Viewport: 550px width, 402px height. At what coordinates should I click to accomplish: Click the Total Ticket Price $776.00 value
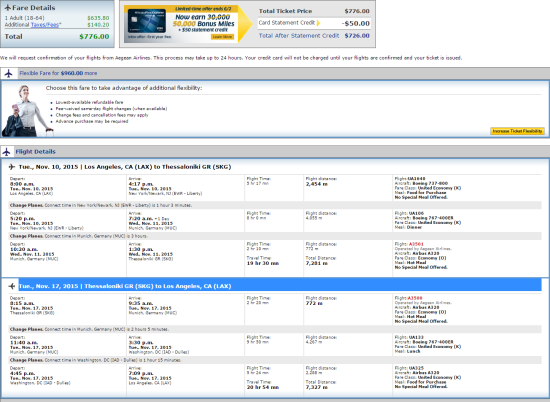(x=357, y=11)
